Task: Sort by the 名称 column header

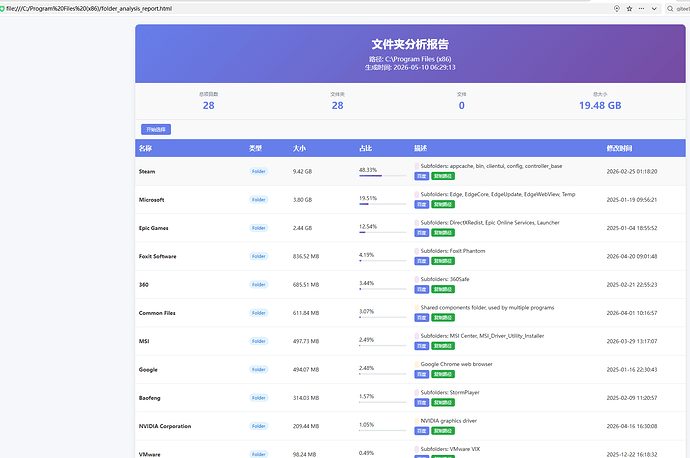Action: coord(145,148)
